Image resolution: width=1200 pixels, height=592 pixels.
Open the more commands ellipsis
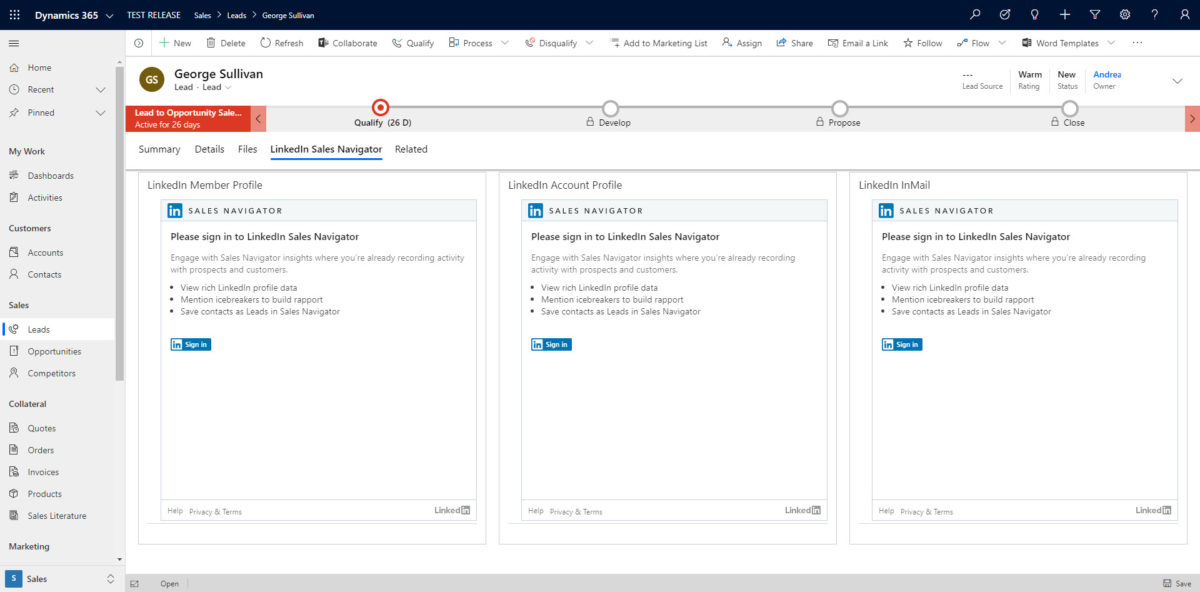tap(1137, 43)
